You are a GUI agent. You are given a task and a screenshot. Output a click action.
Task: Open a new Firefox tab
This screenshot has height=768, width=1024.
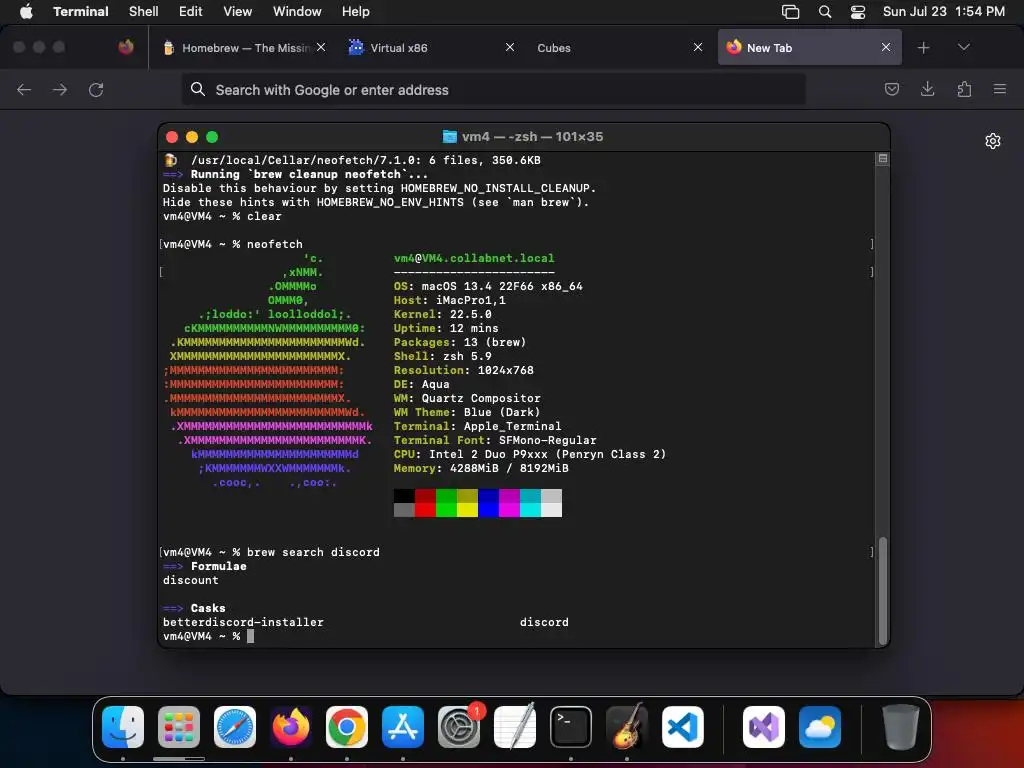tap(923, 48)
